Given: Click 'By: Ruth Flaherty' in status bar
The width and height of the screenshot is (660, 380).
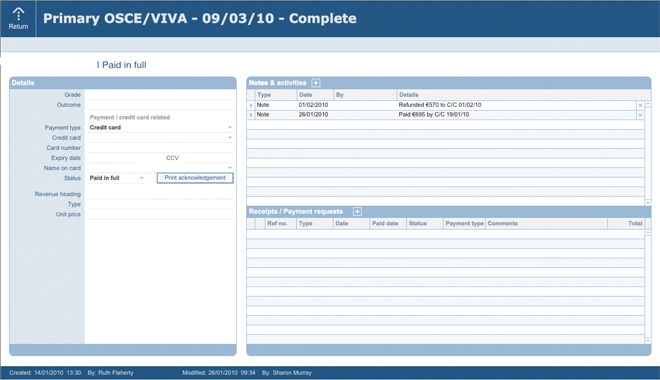Looking at the screenshot, I should click(x=110, y=373).
